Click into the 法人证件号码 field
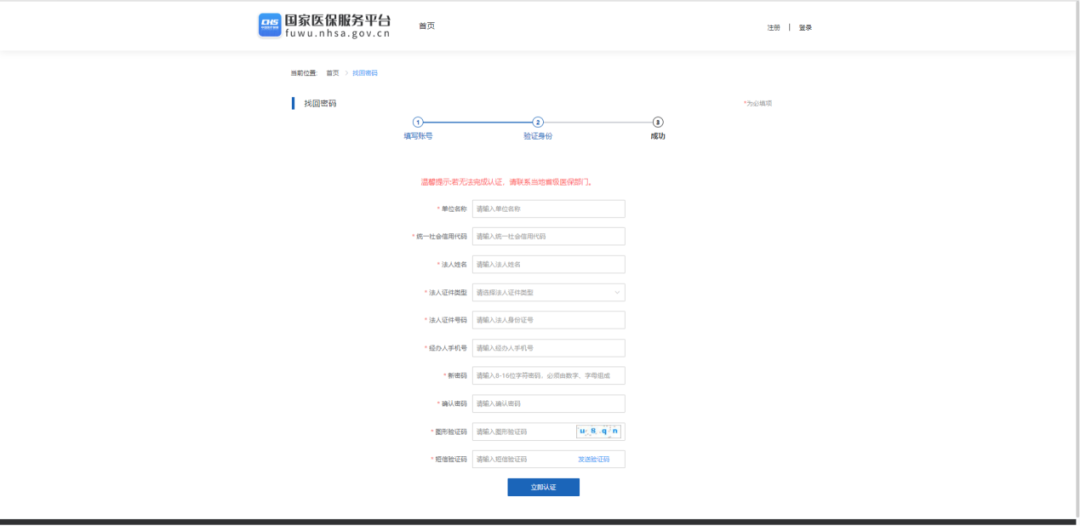 548,320
